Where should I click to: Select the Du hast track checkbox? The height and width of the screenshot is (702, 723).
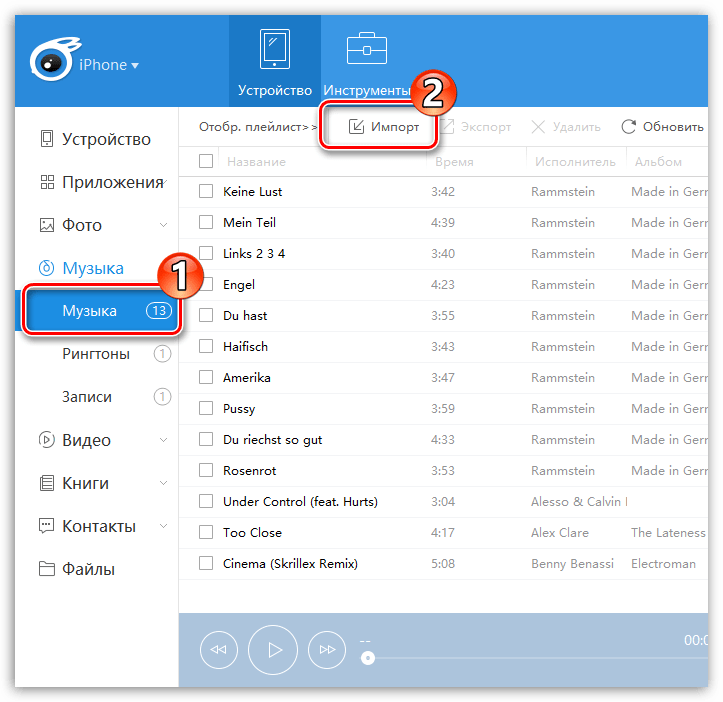[x=206, y=315]
